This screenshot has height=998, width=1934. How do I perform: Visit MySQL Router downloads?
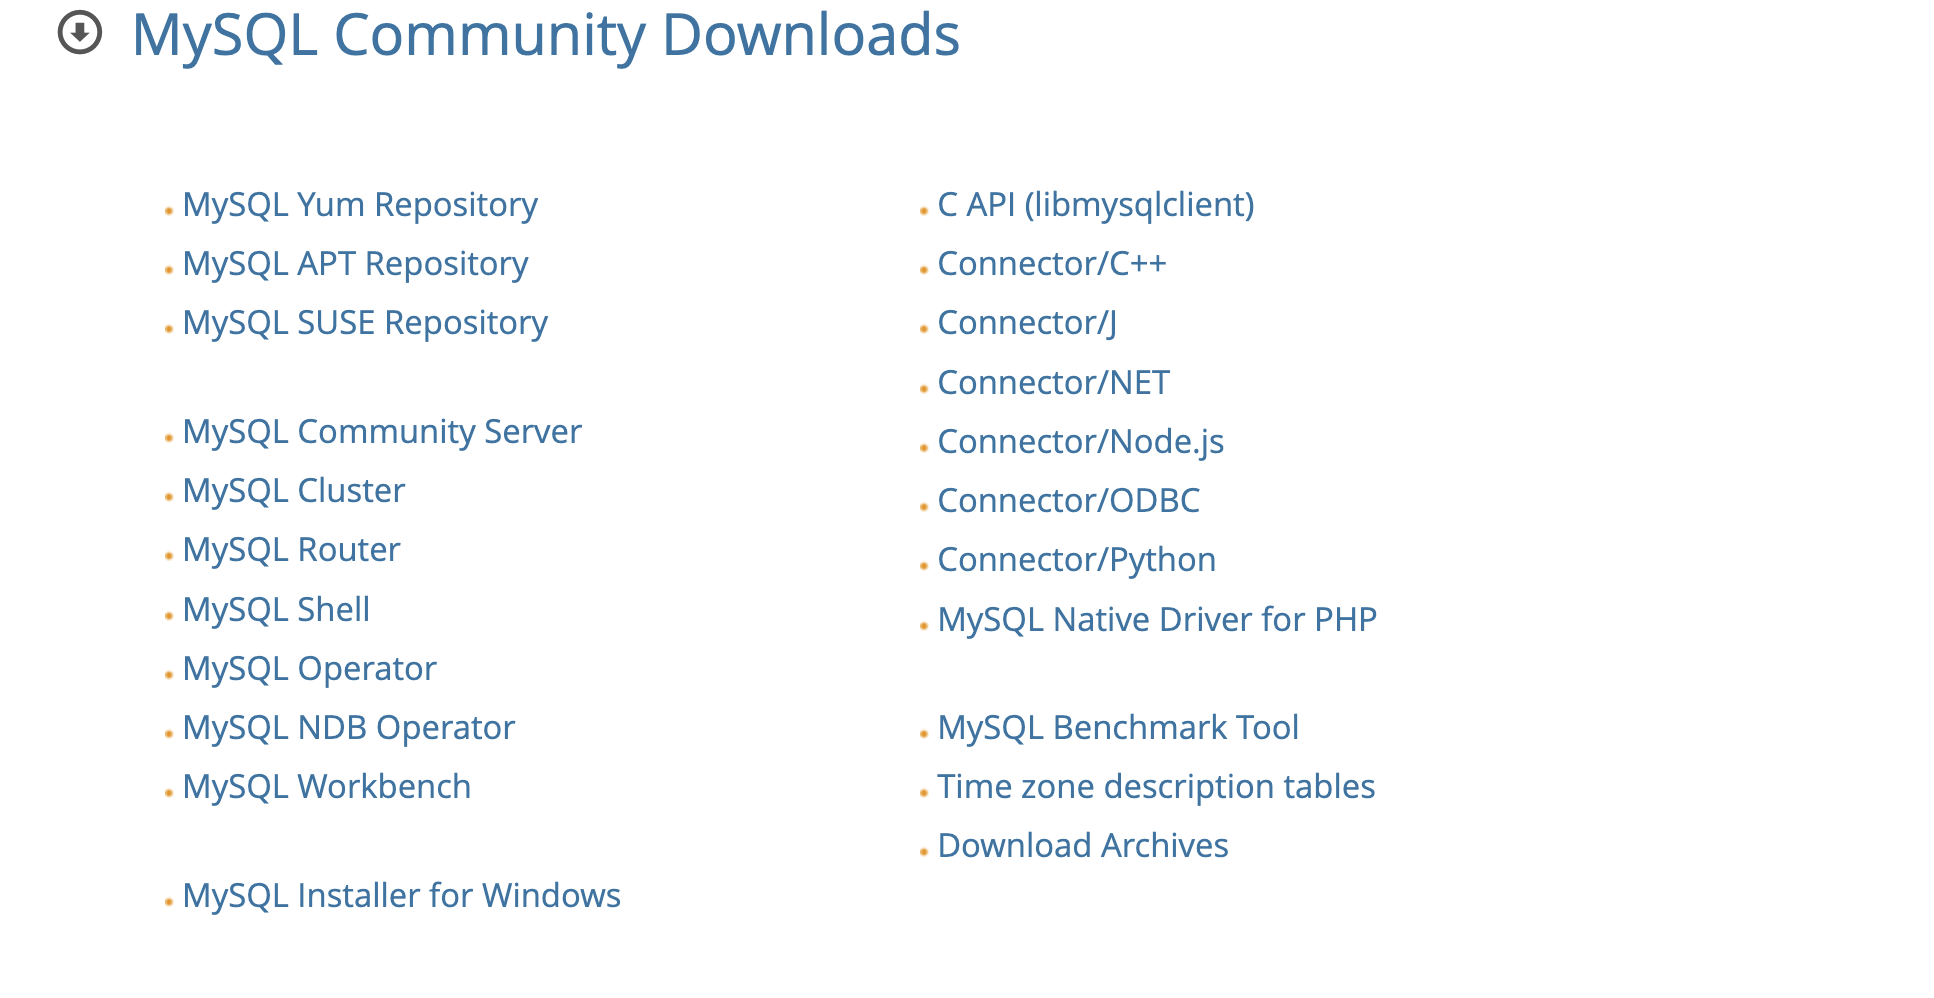pos(291,550)
